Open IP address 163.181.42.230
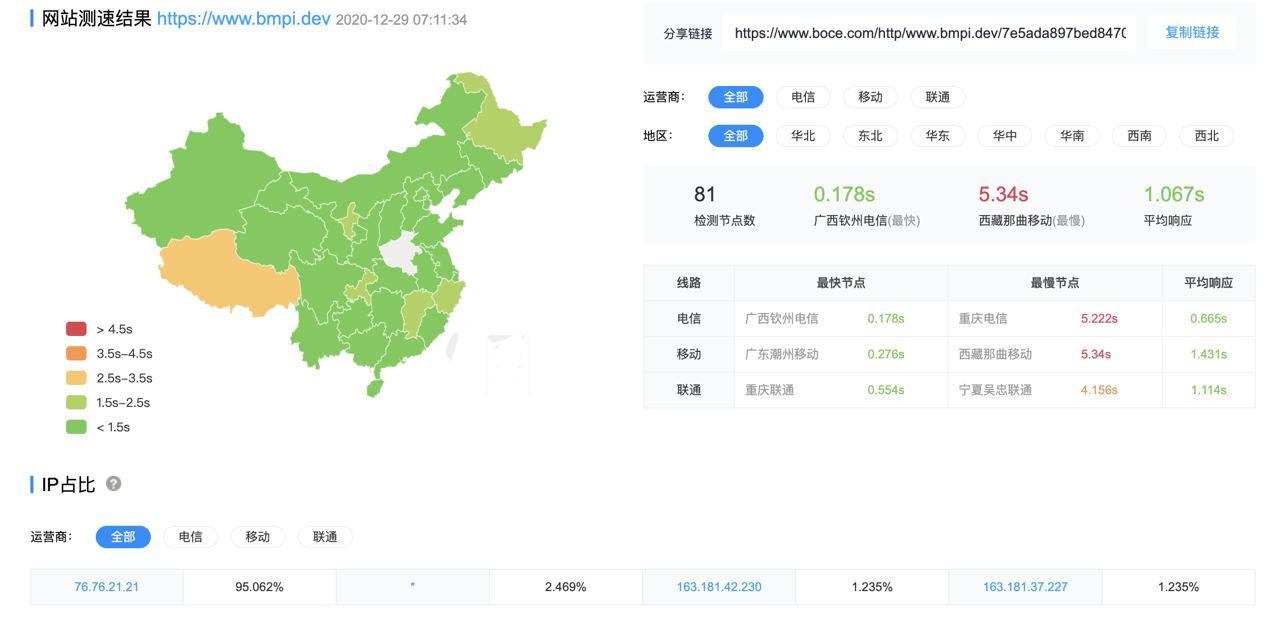This screenshot has width=1280, height=624. click(x=718, y=587)
